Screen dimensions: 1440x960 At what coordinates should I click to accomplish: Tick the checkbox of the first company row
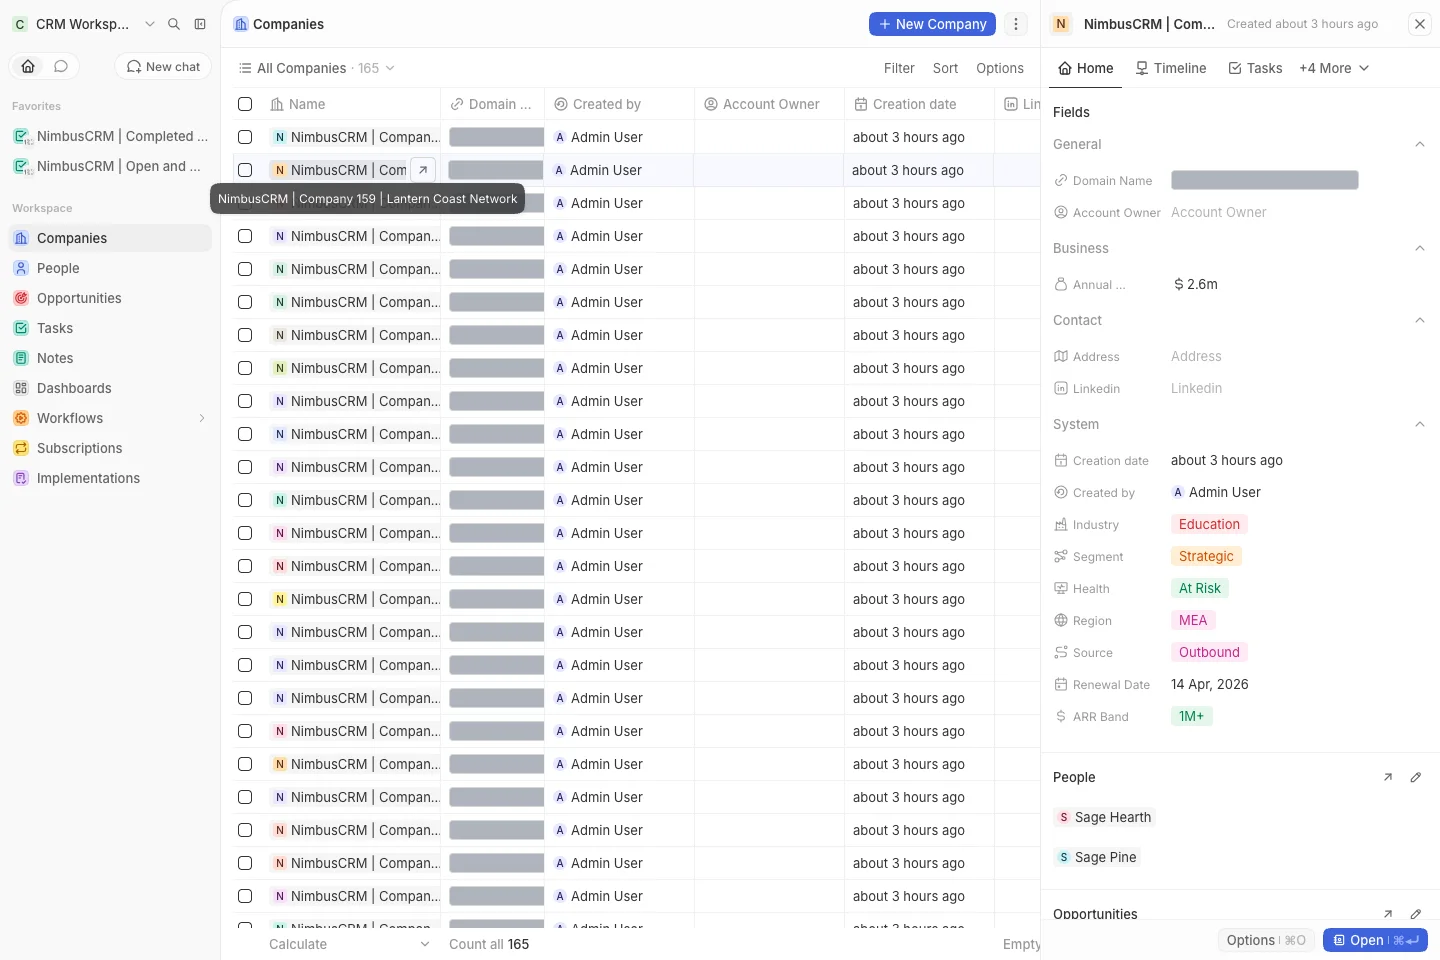[x=245, y=137]
